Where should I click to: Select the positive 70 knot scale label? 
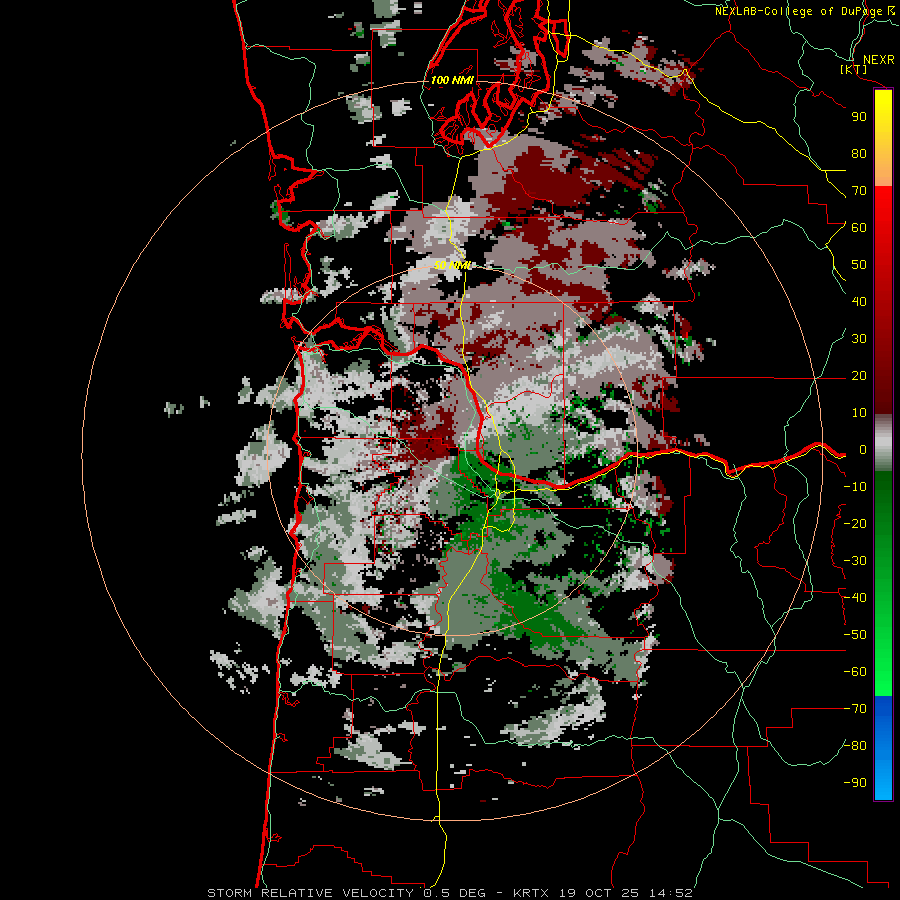(859, 191)
